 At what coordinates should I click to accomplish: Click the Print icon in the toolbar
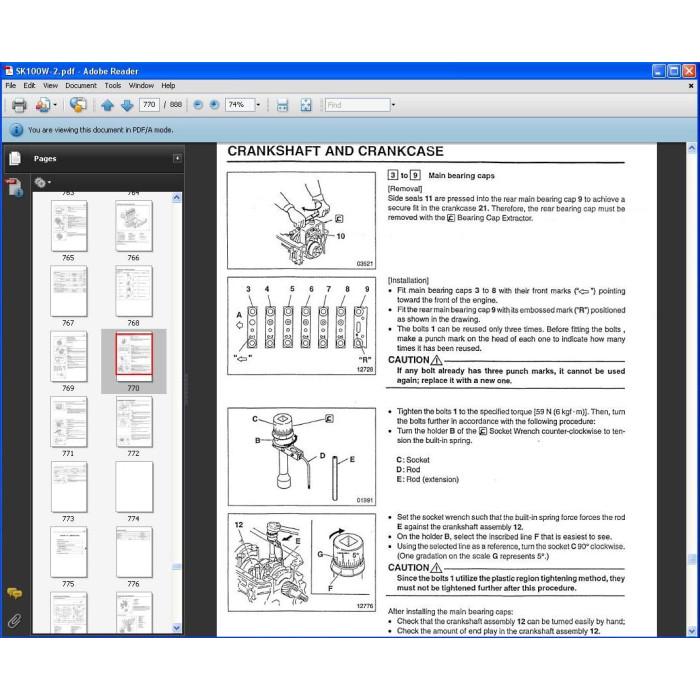point(19,105)
